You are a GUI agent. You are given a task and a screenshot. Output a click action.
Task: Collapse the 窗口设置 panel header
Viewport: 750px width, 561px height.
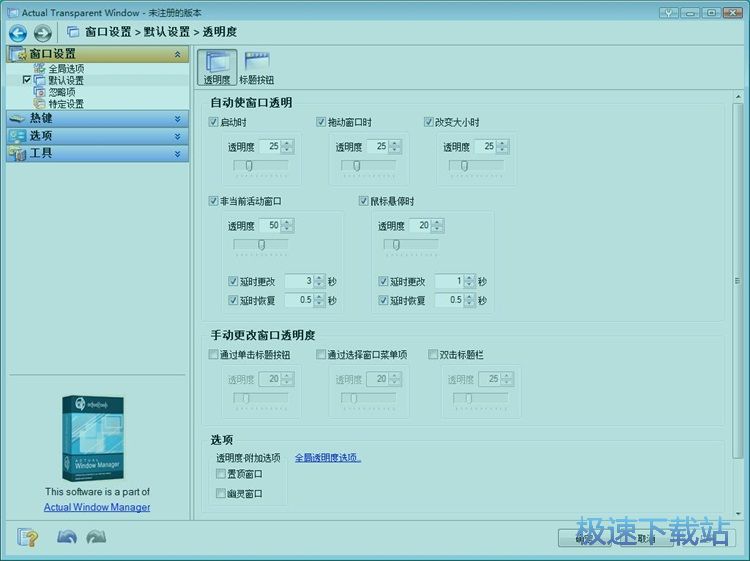click(98, 54)
